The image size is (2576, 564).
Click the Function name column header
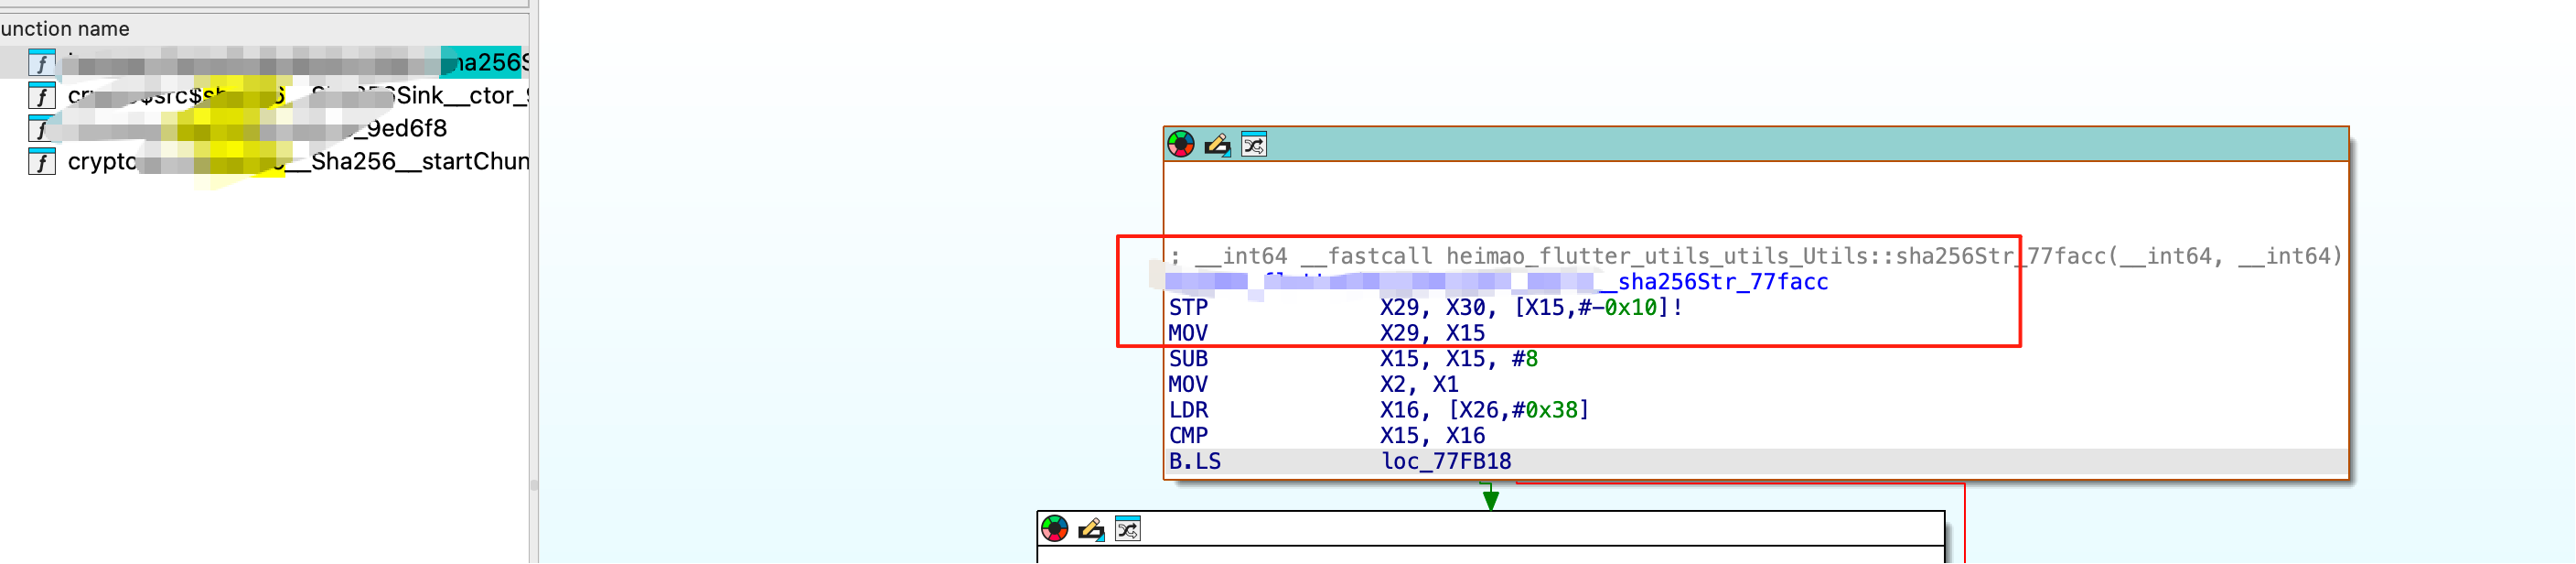pos(265,29)
